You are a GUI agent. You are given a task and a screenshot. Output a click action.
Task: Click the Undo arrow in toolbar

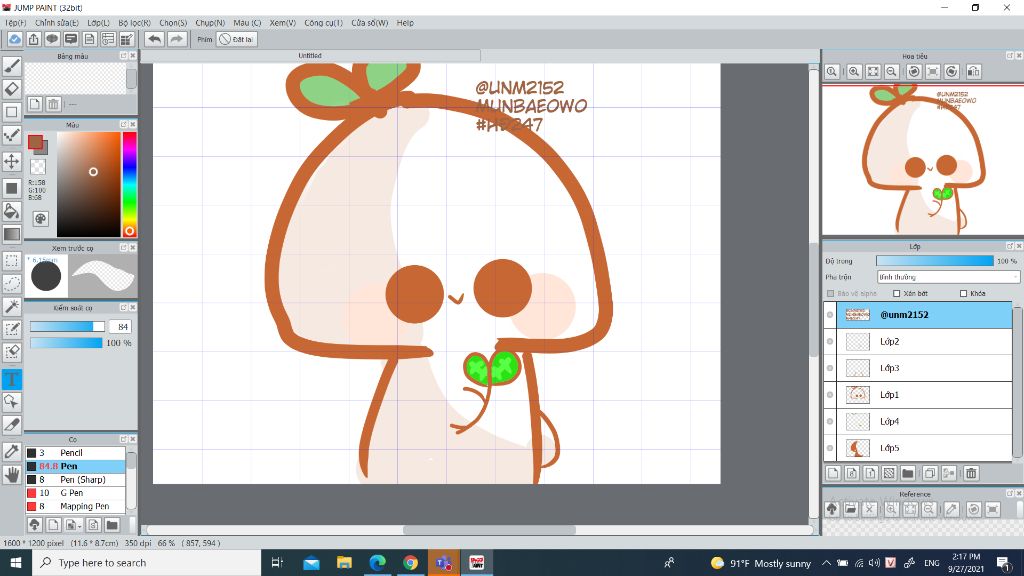tap(154, 39)
